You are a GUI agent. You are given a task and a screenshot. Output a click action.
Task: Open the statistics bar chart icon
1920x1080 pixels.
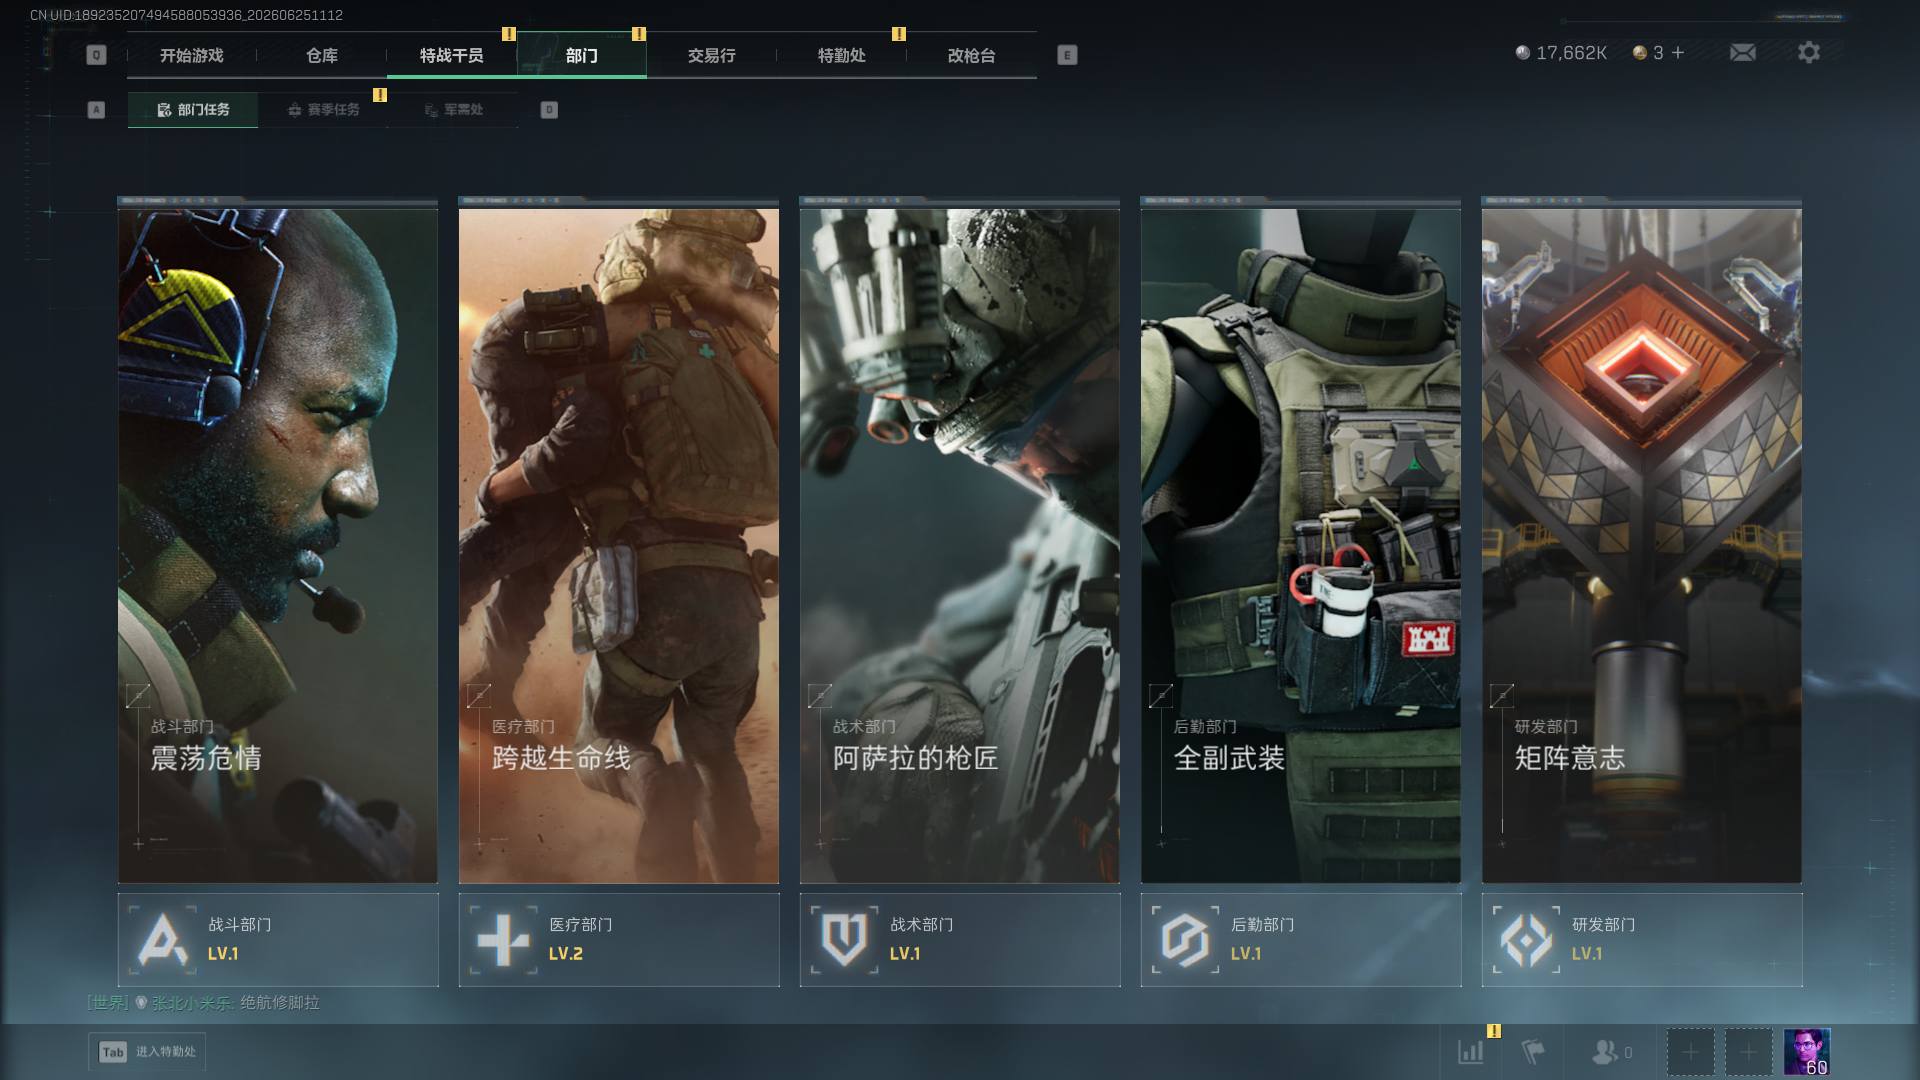[x=1470, y=1051]
